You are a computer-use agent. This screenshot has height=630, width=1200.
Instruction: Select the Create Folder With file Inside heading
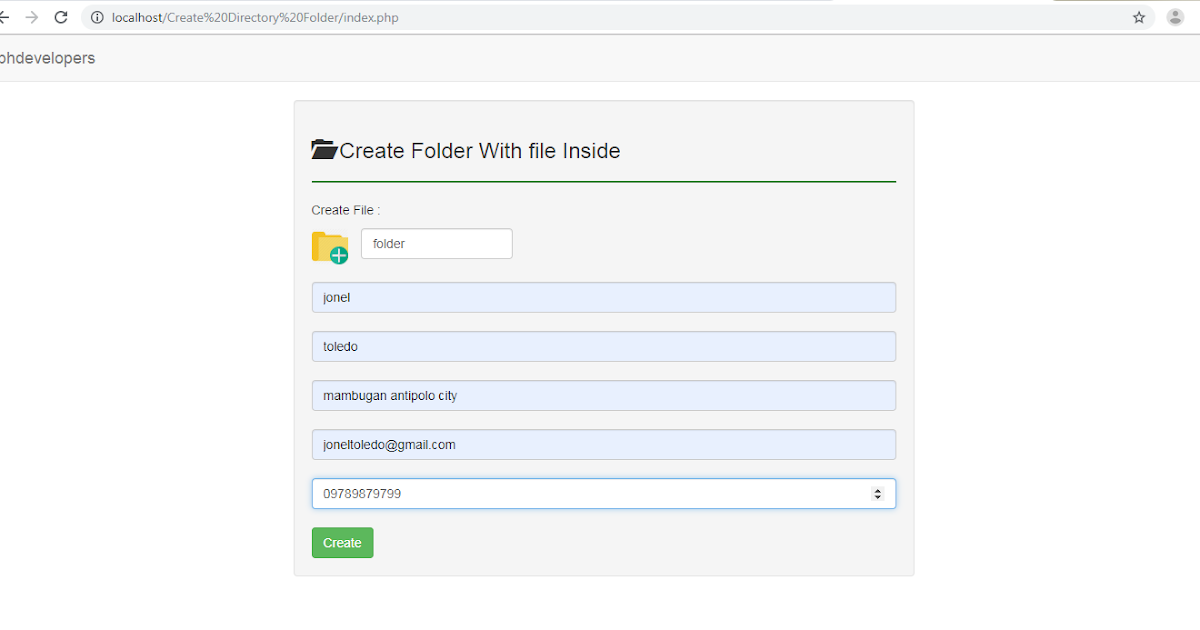(x=480, y=150)
